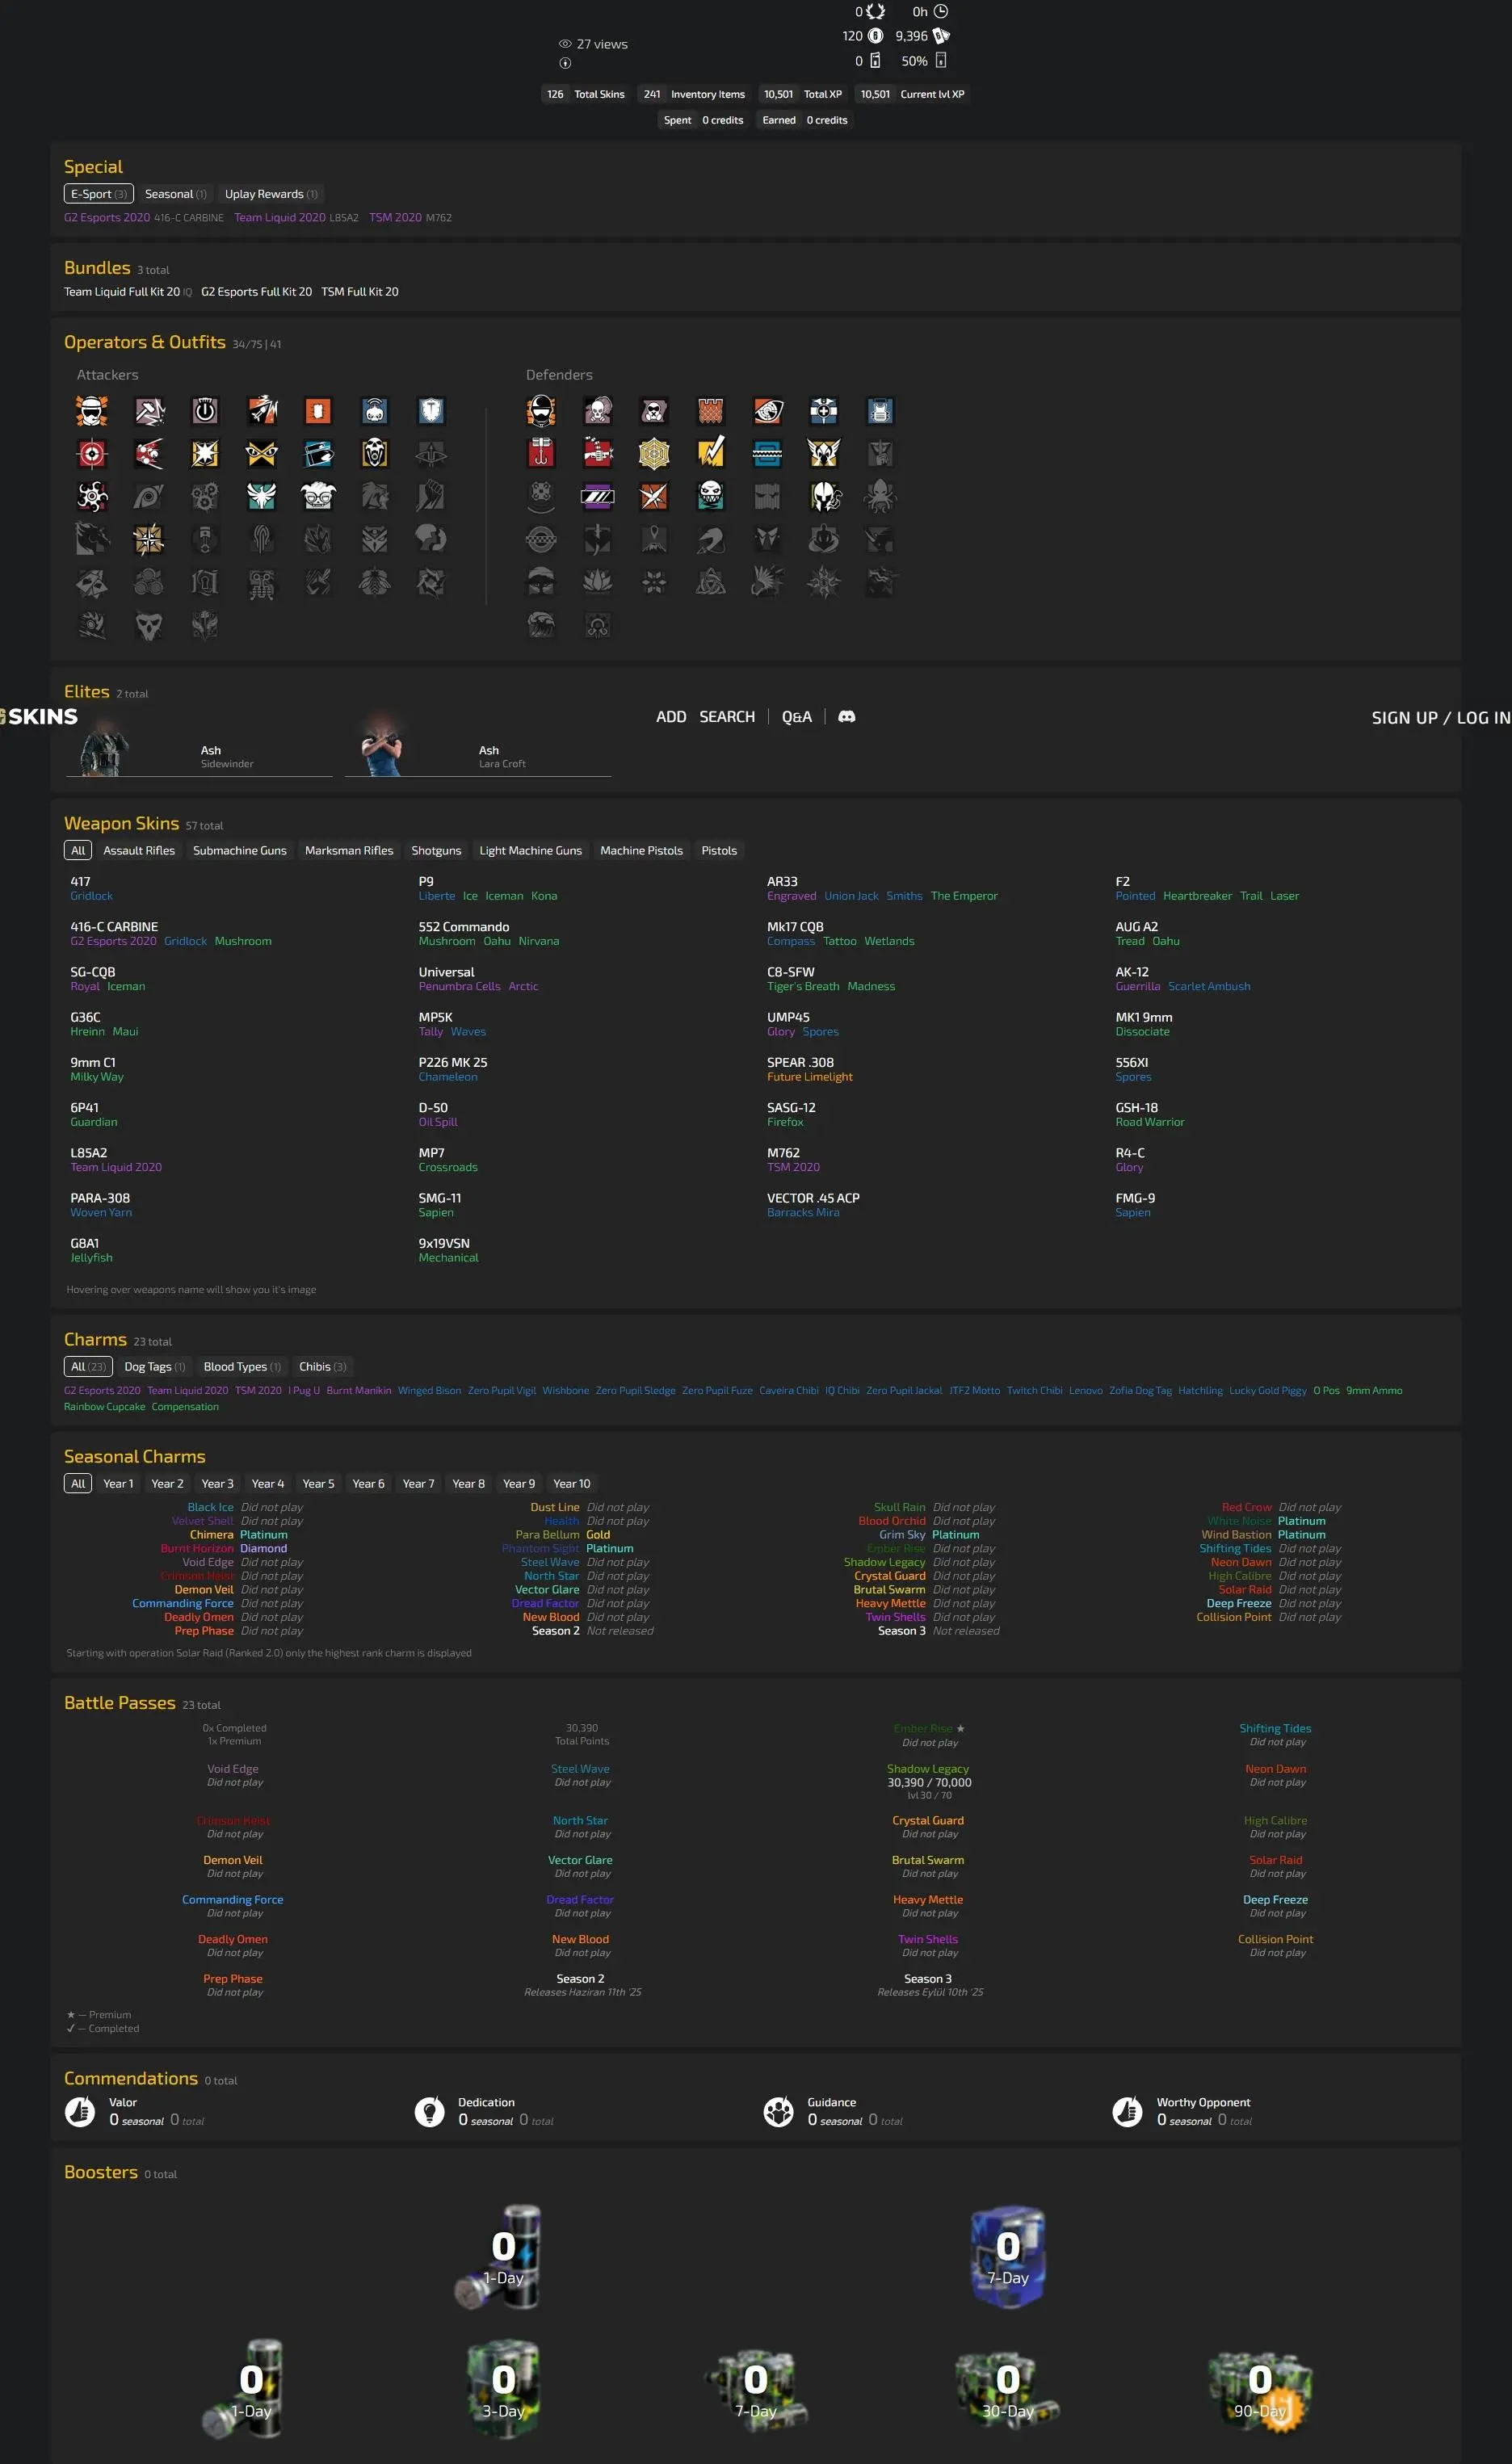
Task: Select the Doc medical cross defender icon
Action: (823, 411)
